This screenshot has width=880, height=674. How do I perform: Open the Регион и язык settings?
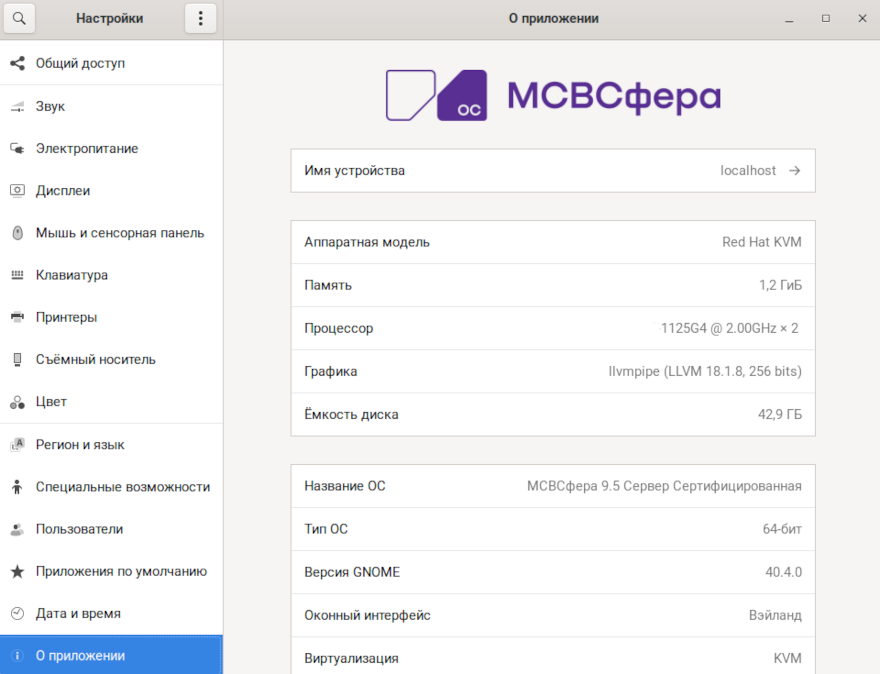coord(80,444)
